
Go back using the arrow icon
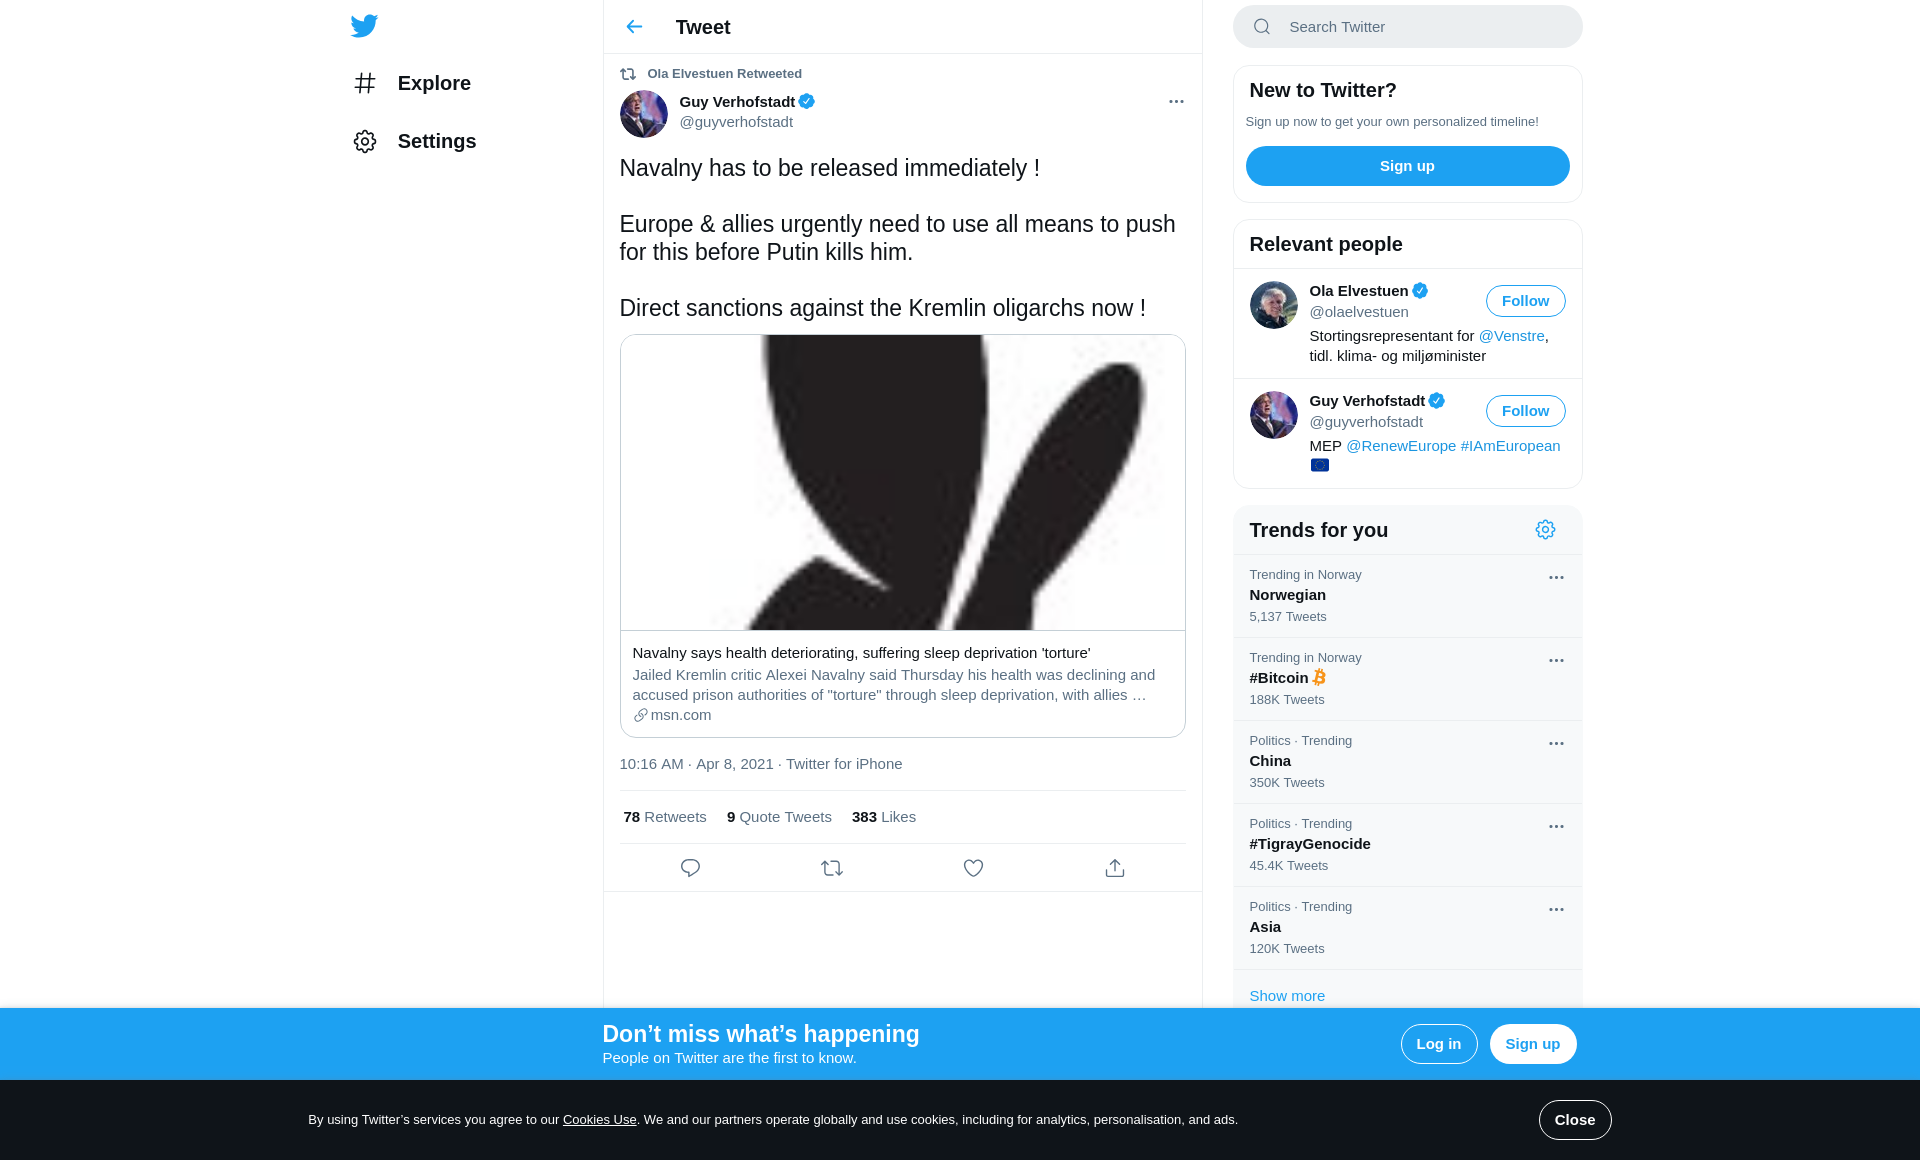pos(634,27)
